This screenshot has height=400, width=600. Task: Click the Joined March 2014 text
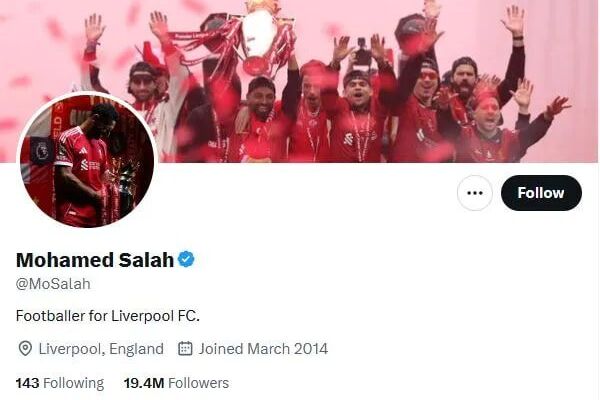[263, 349]
